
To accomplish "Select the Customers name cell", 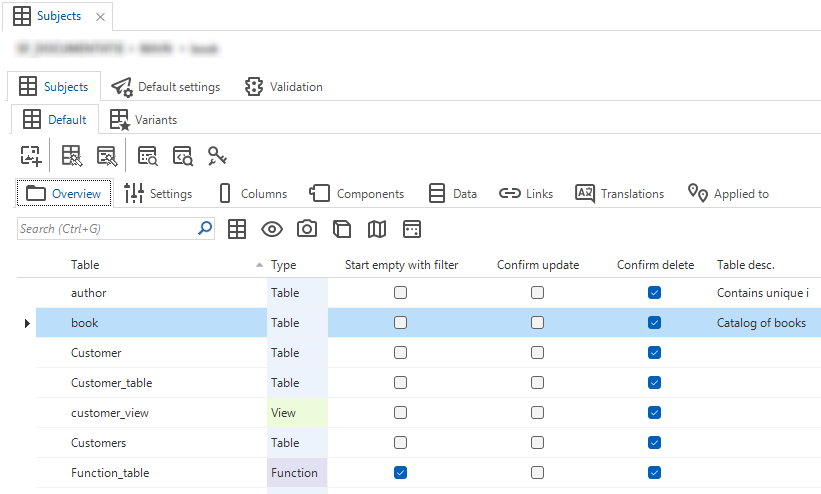I will (x=151, y=443).
